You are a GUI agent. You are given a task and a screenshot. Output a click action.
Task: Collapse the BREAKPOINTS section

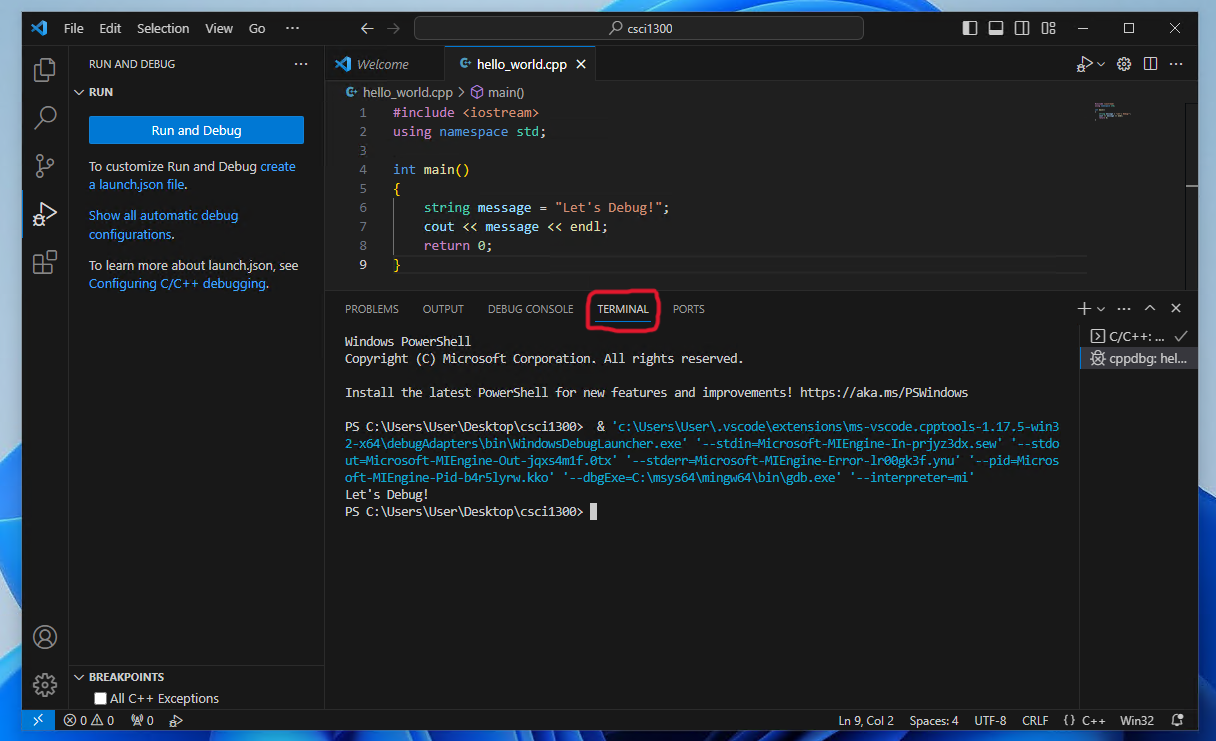196,677
